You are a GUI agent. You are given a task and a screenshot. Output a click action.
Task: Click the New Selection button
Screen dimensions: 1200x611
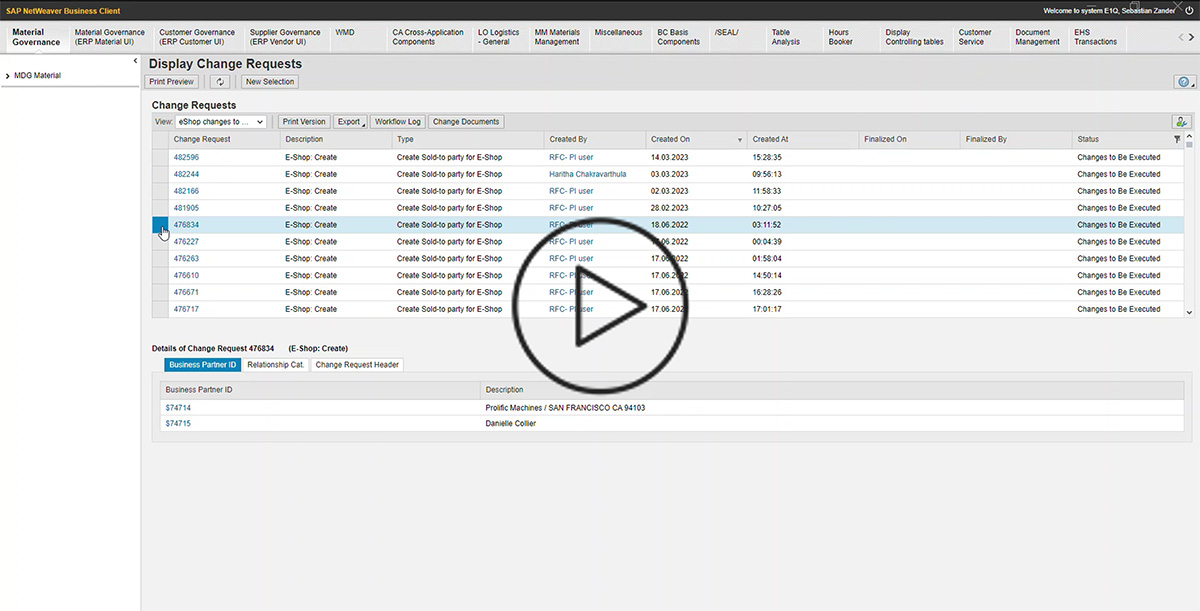coord(270,82)
